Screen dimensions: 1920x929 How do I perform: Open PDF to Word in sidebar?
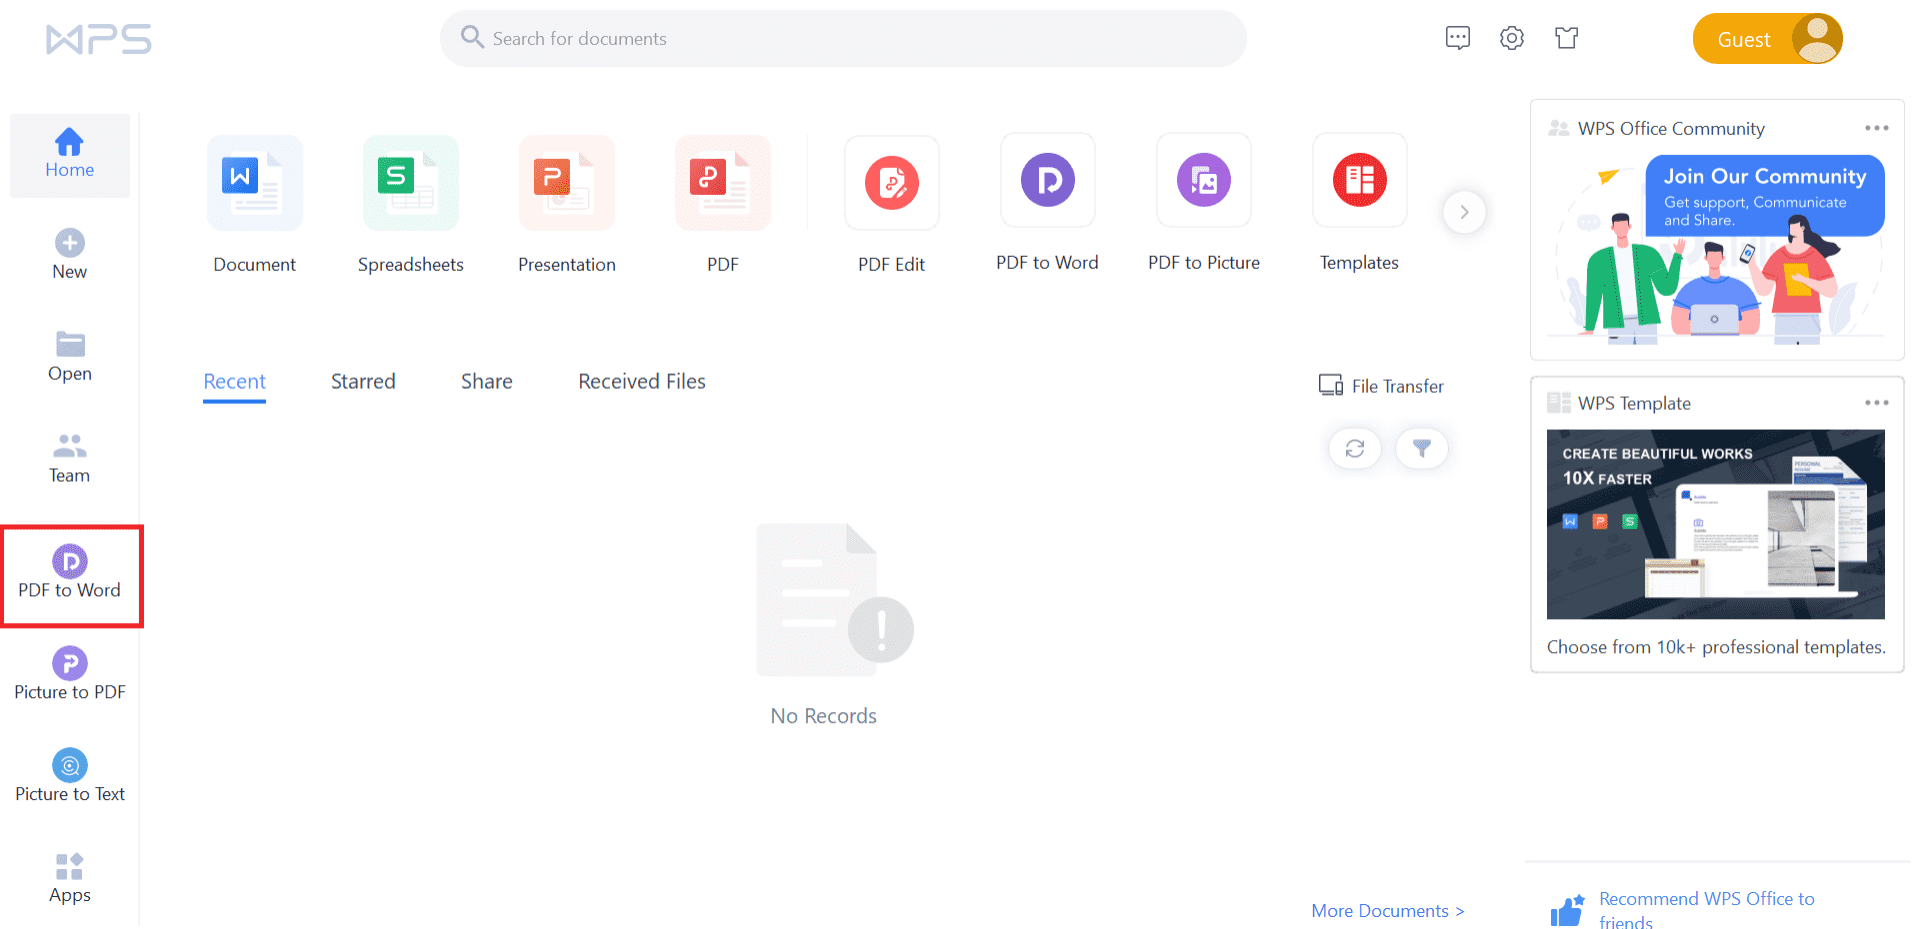tap(70, 573)
